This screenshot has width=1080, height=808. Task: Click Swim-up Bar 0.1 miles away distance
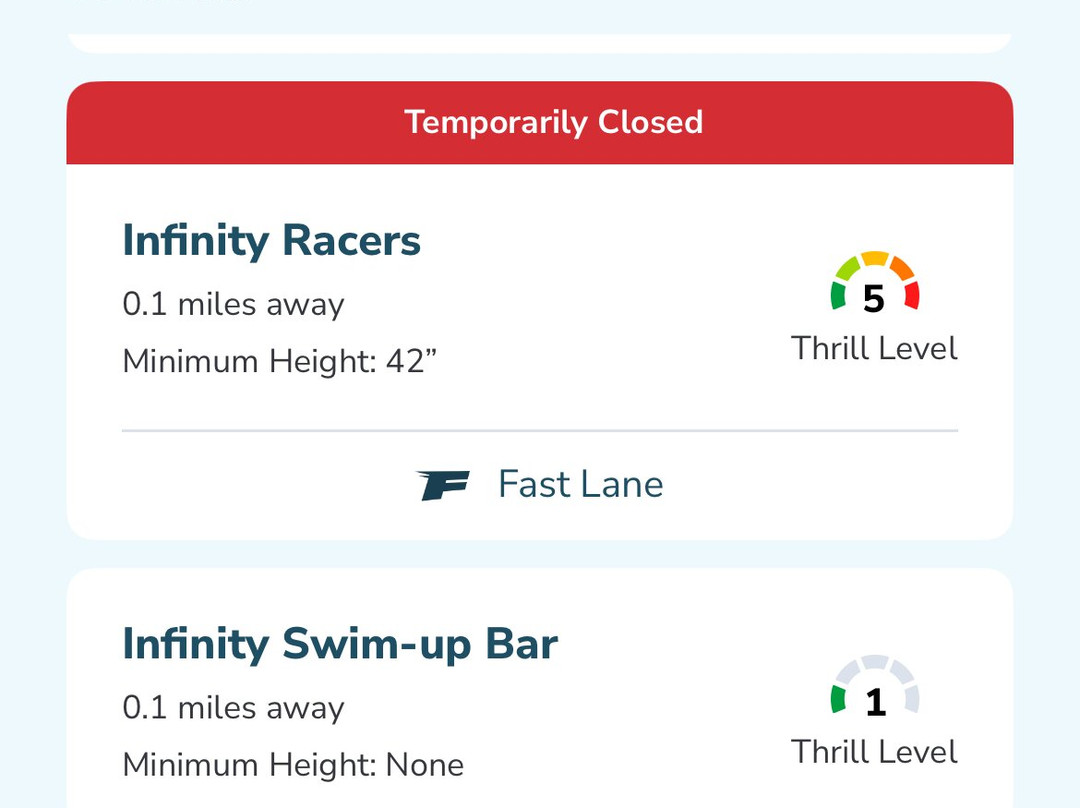coord(233,708)
